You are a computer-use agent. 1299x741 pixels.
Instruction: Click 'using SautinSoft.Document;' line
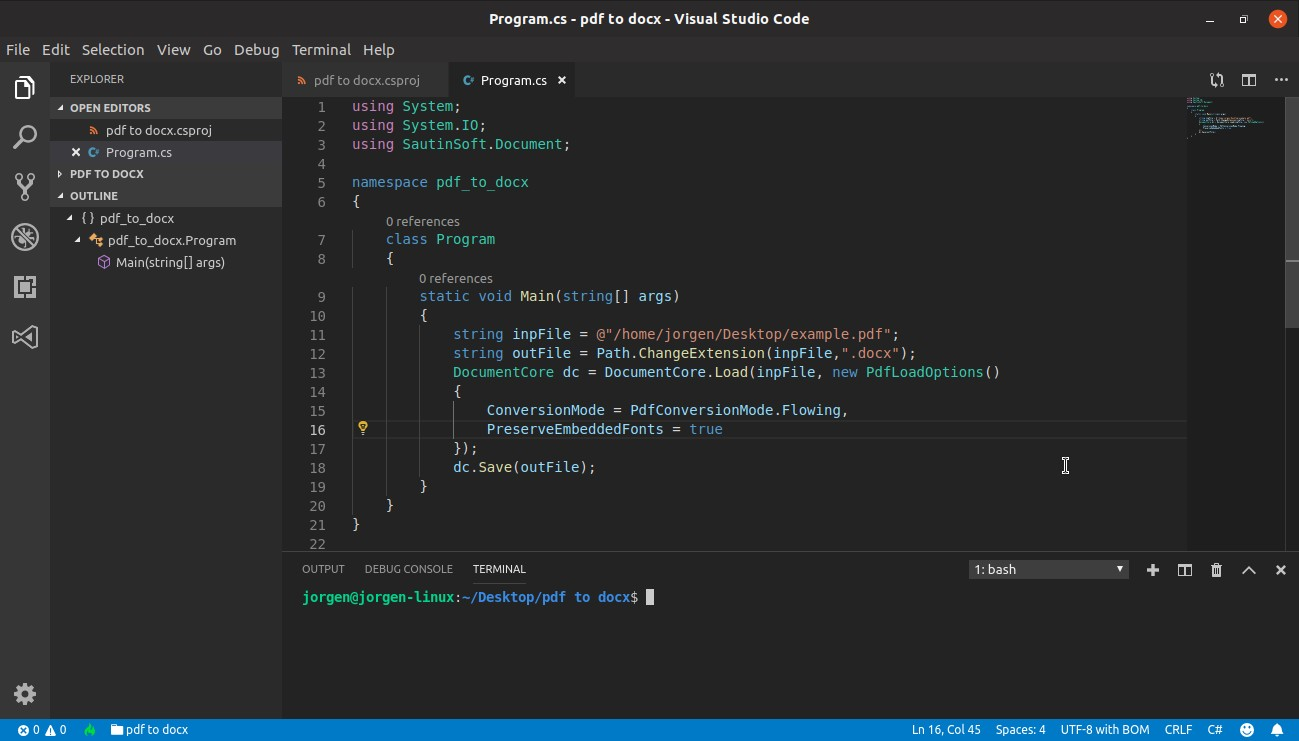coord(461,144)
